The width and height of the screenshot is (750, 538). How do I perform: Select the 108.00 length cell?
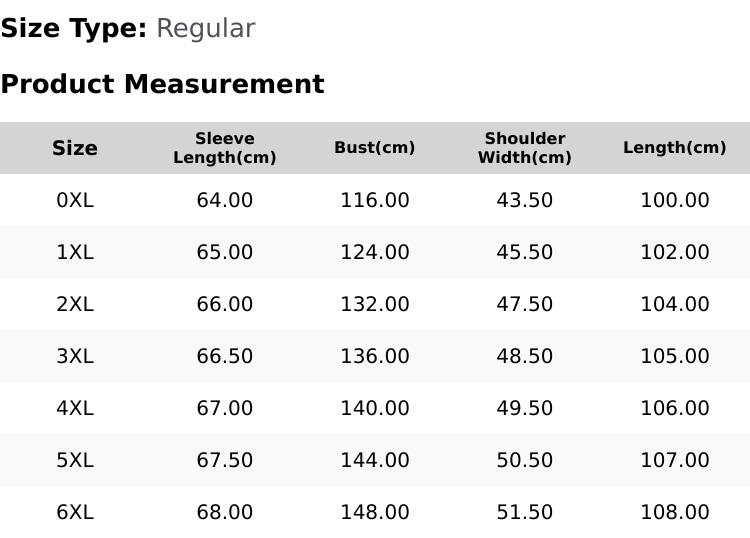pos(674,513)
